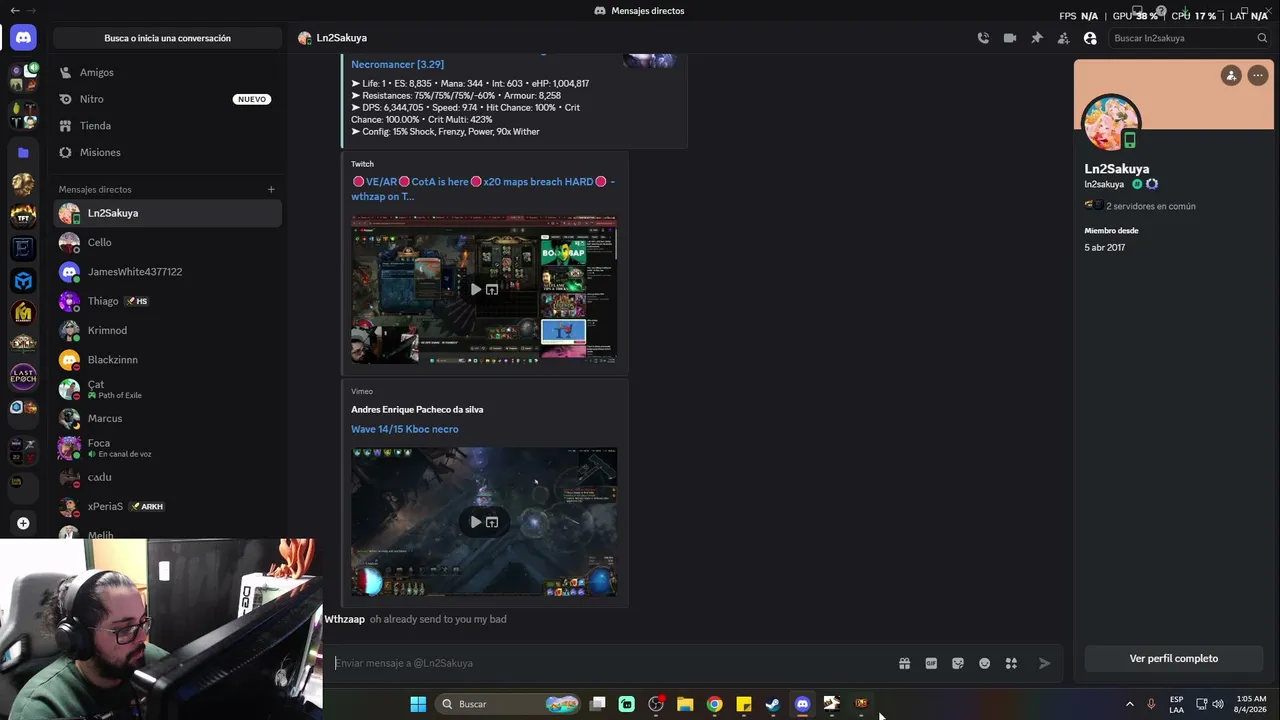
Task: Toggle the user profile side panel
Action: click(x=1090, y=38)
